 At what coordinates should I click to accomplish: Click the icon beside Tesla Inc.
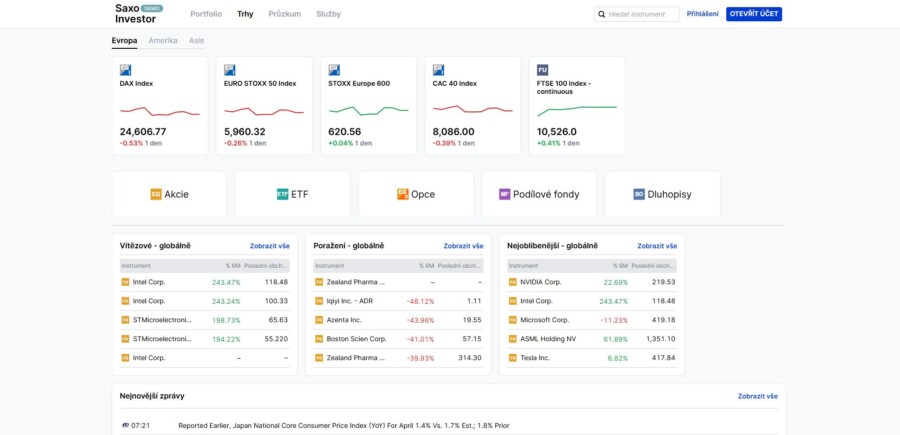click(x=513, y=358)
